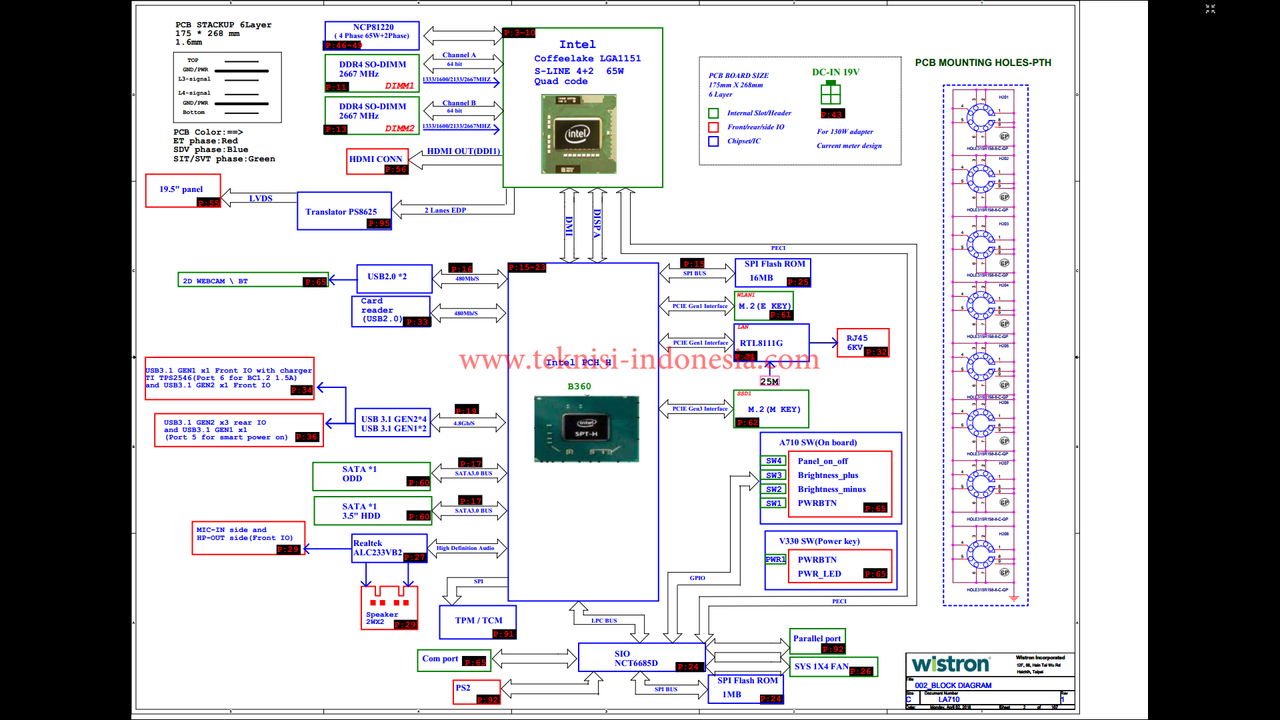The height and width of the screenshot is (720, 1280).
Task: Select the 'SIO NCT6685D' block
Action: coord(641,657)
